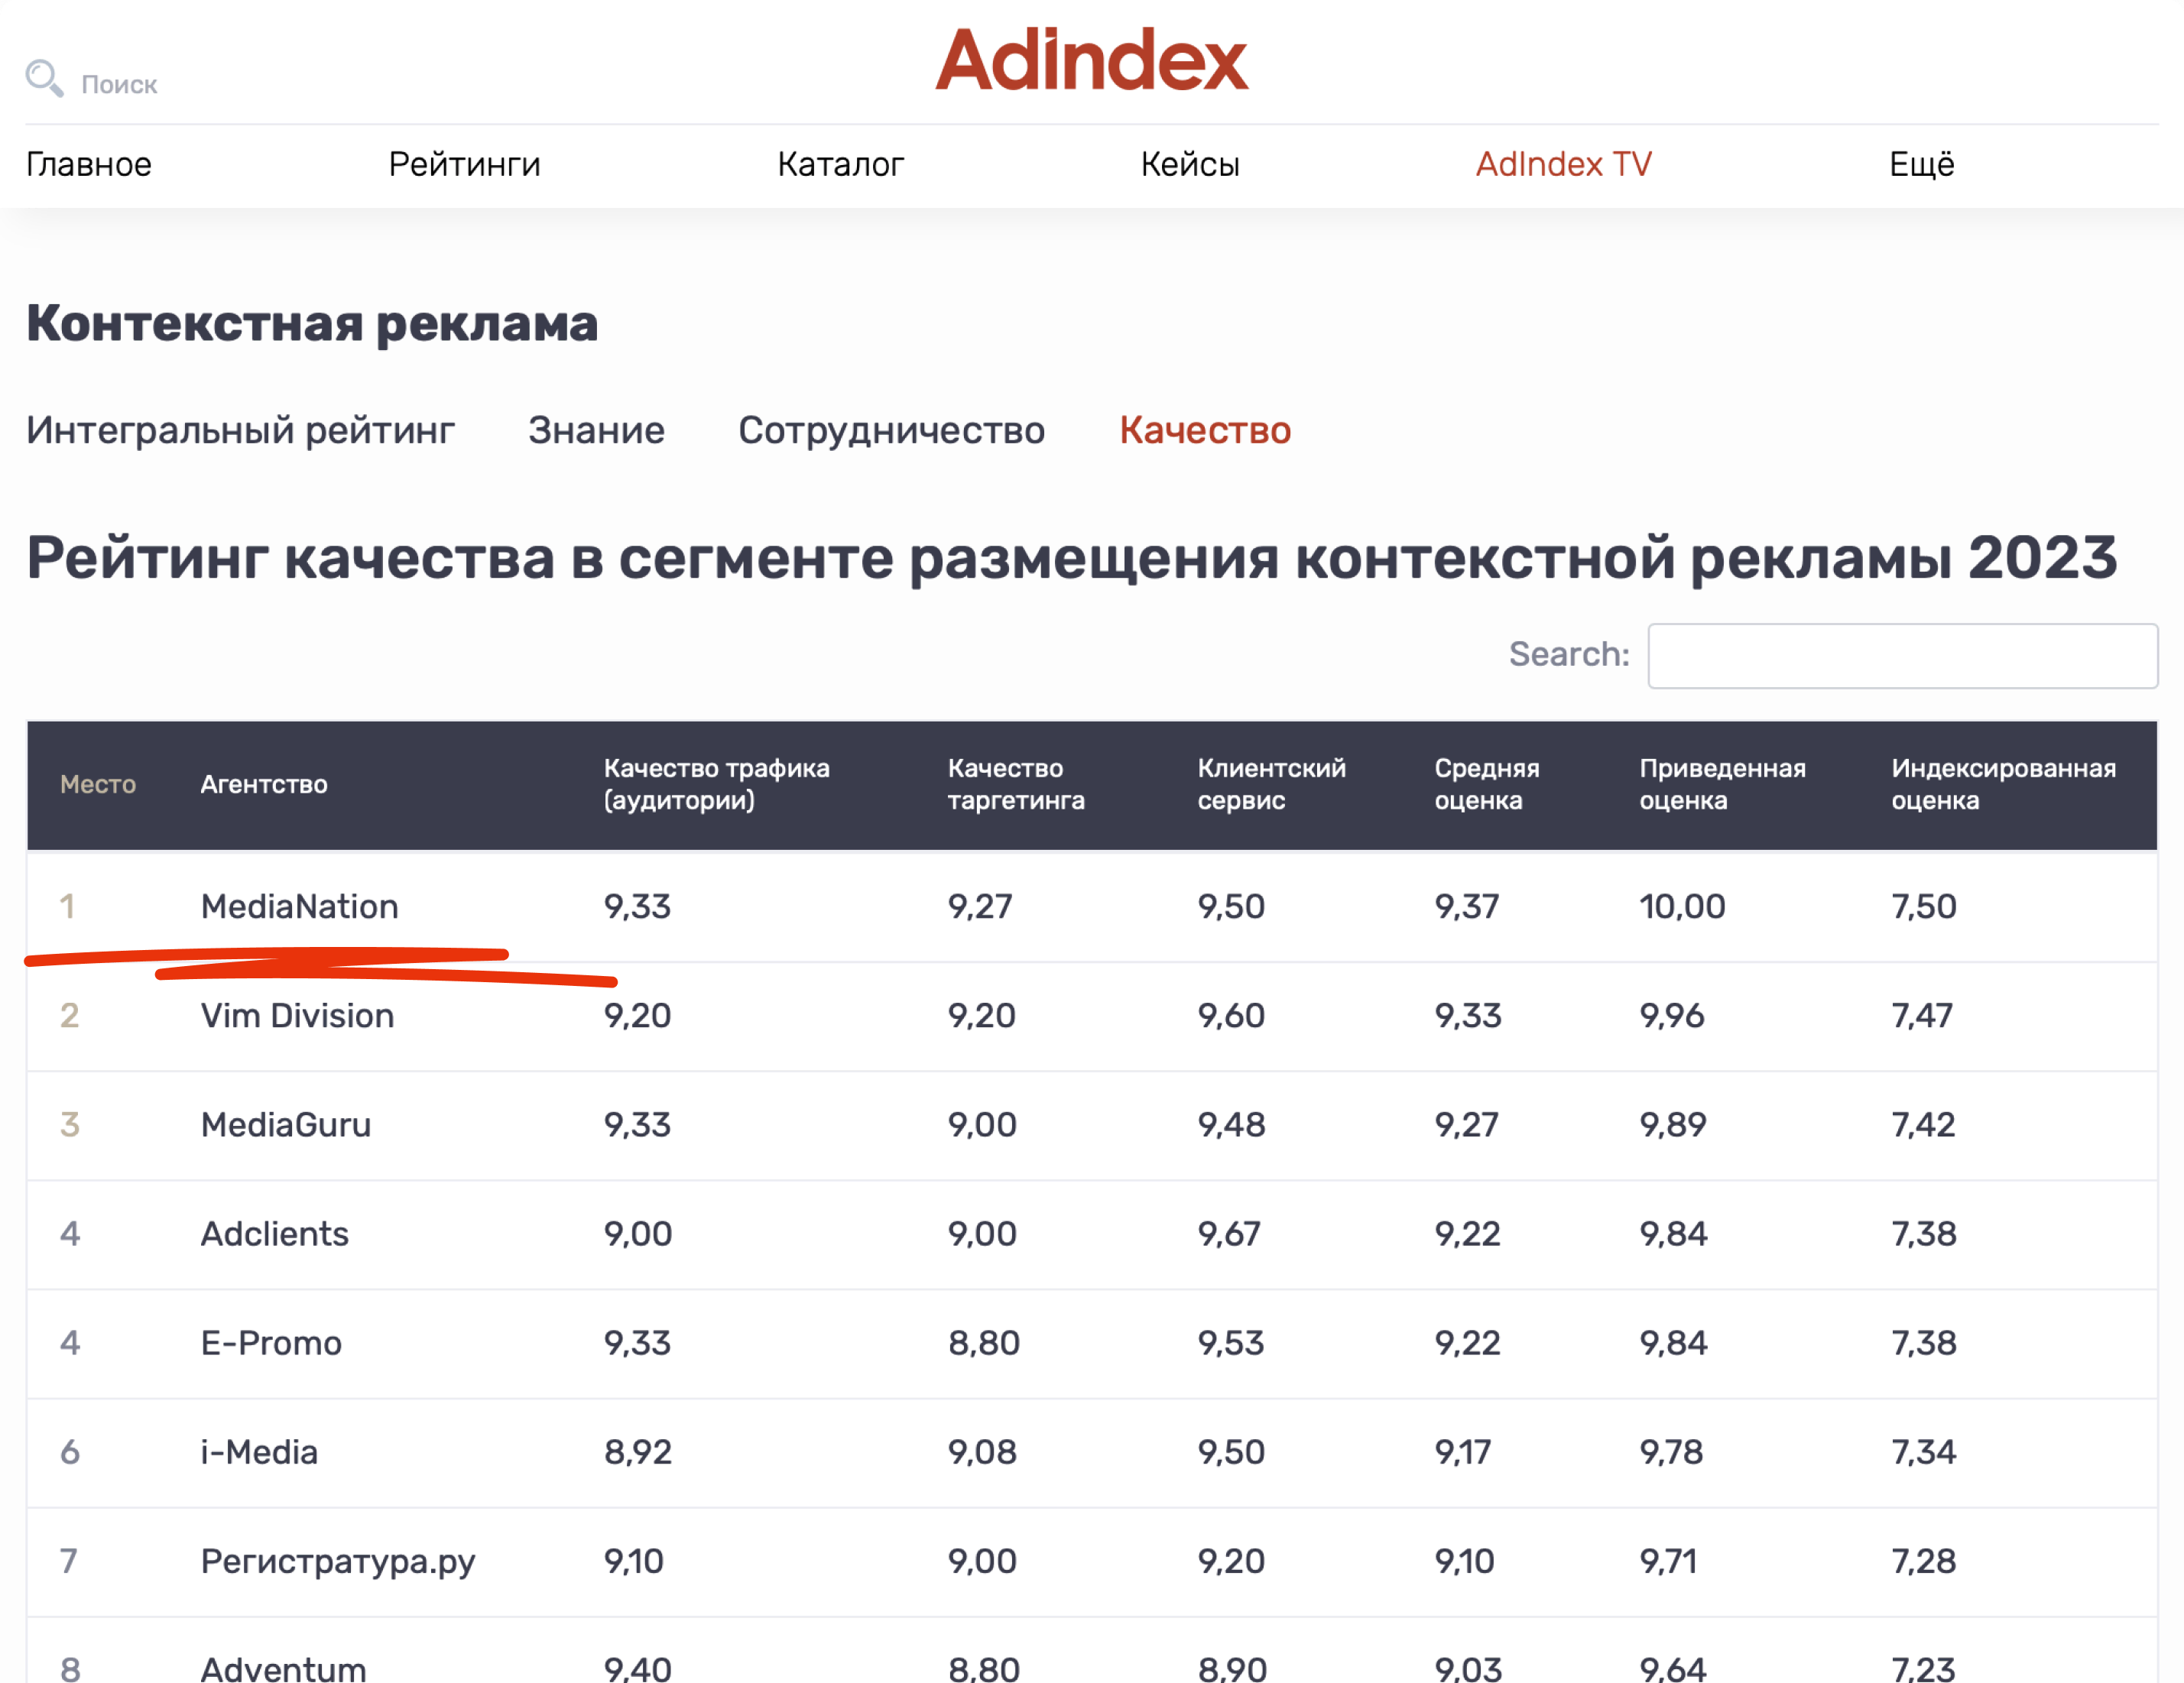
Task: Sort by Индексированная оценка column header
Action: [2003, 784]
